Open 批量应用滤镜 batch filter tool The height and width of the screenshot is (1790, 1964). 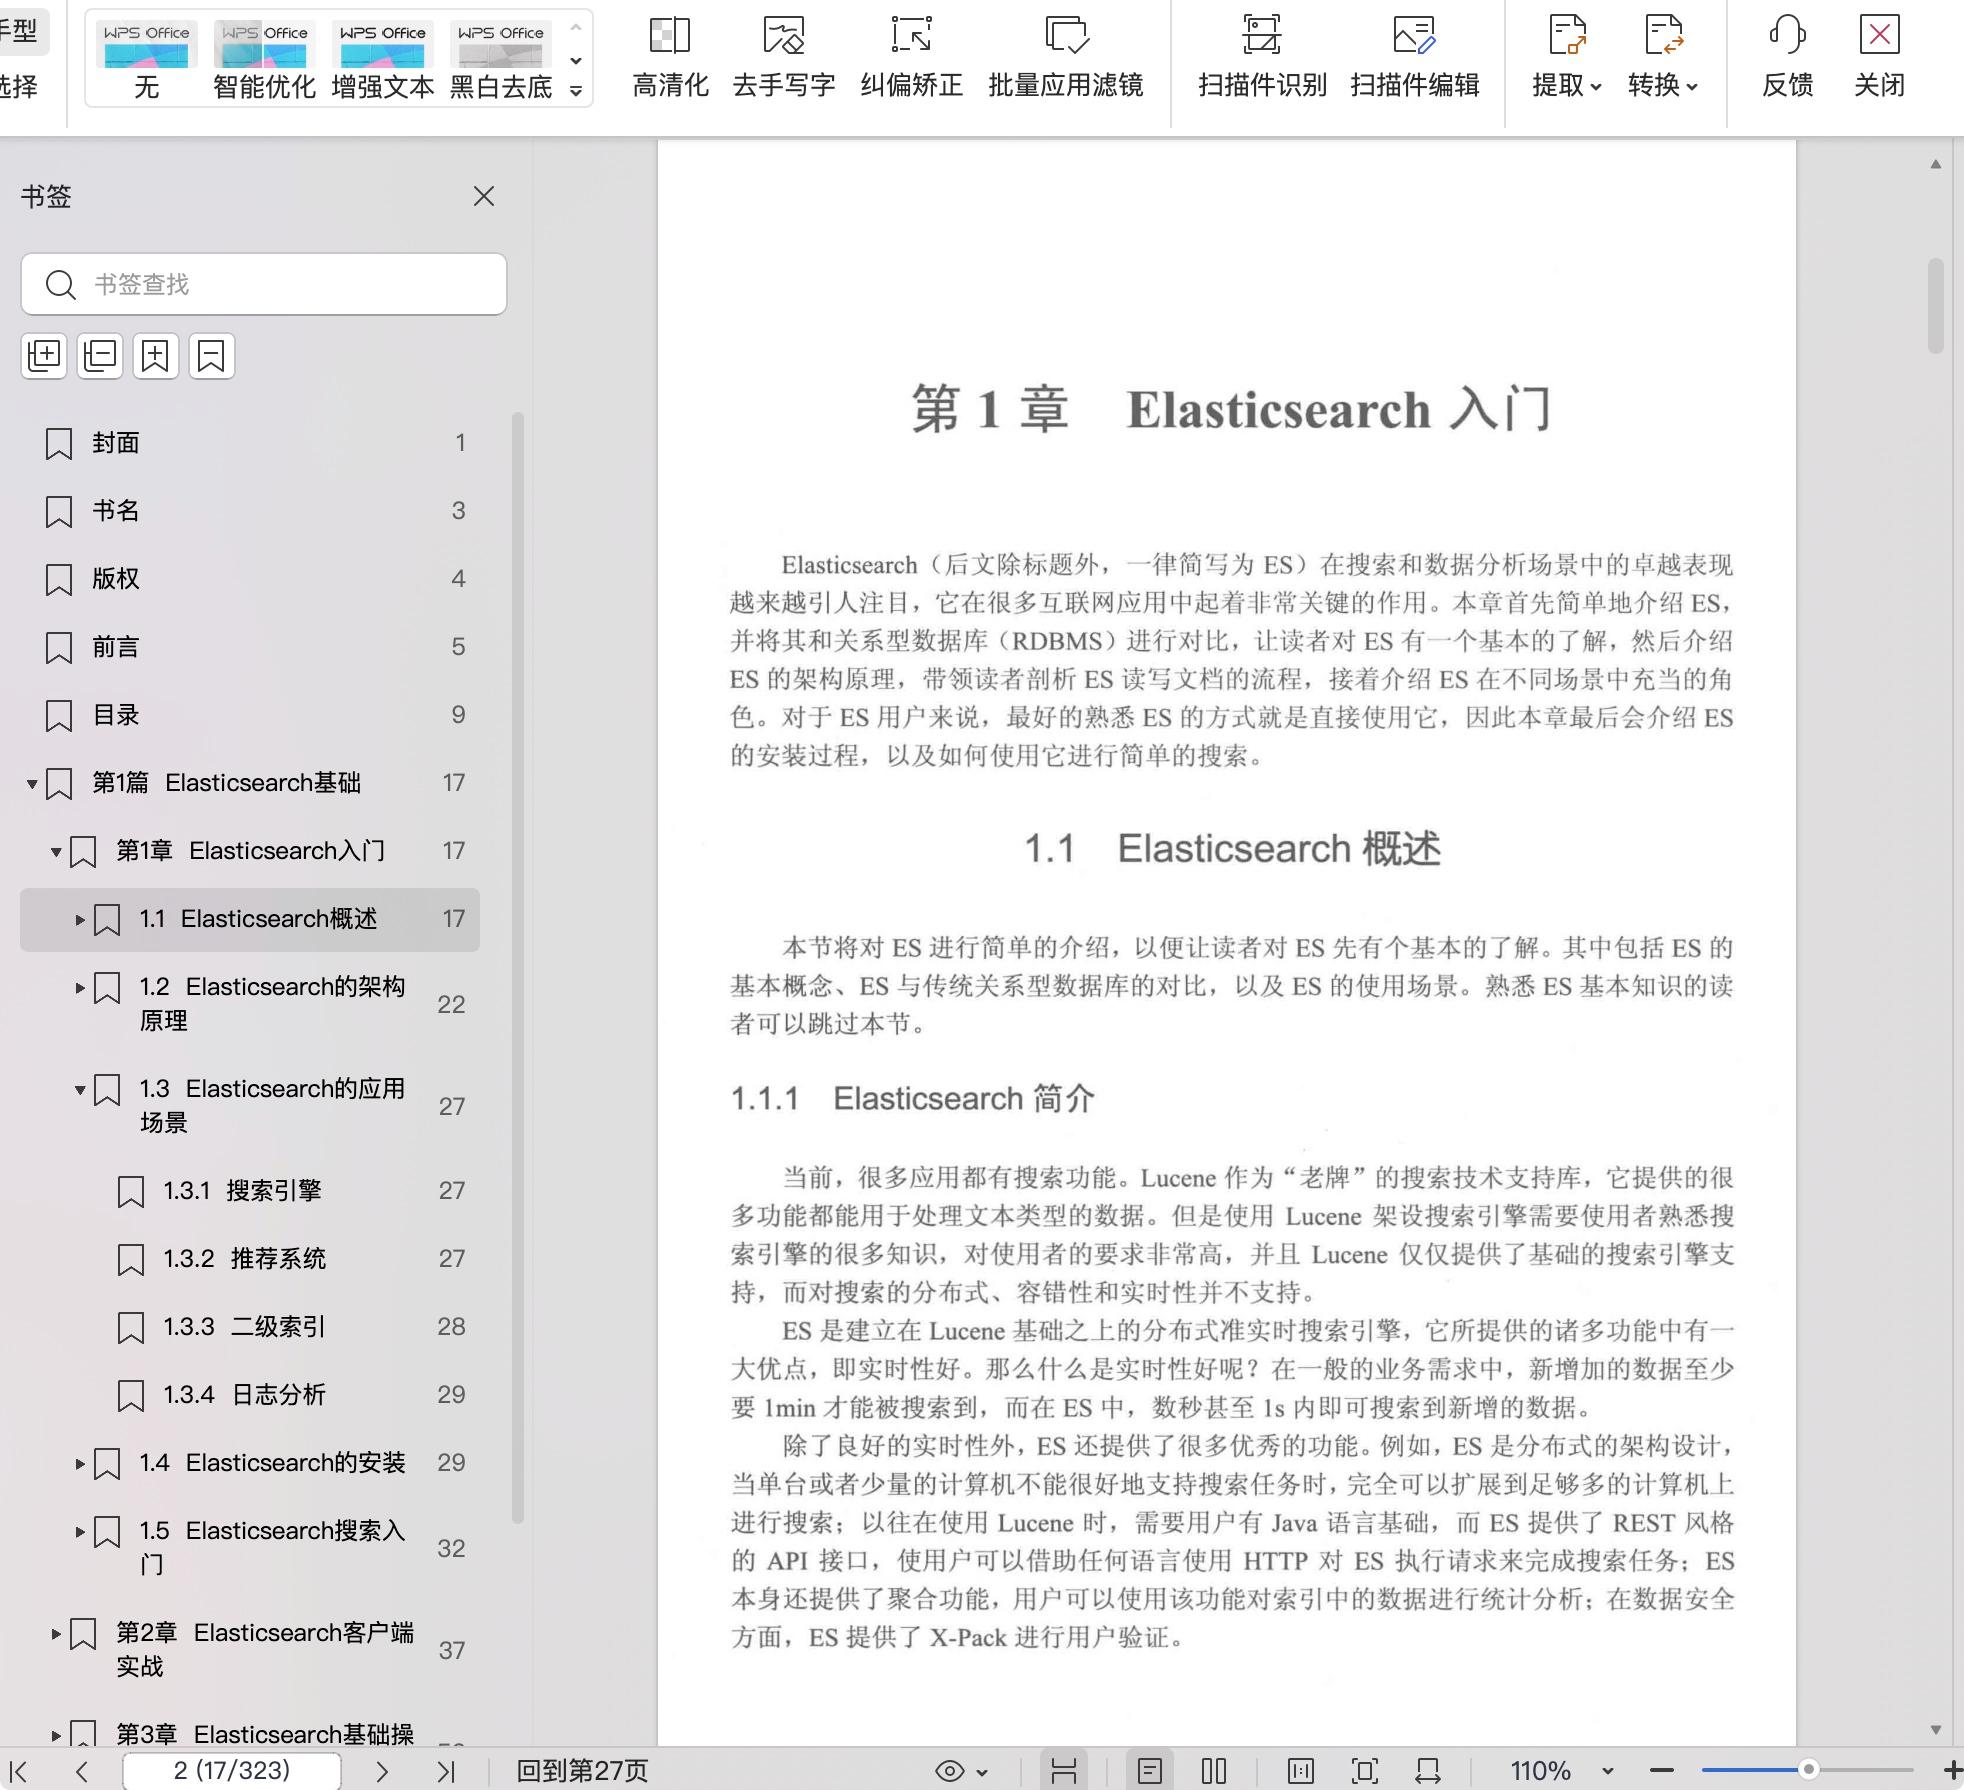1066,58
